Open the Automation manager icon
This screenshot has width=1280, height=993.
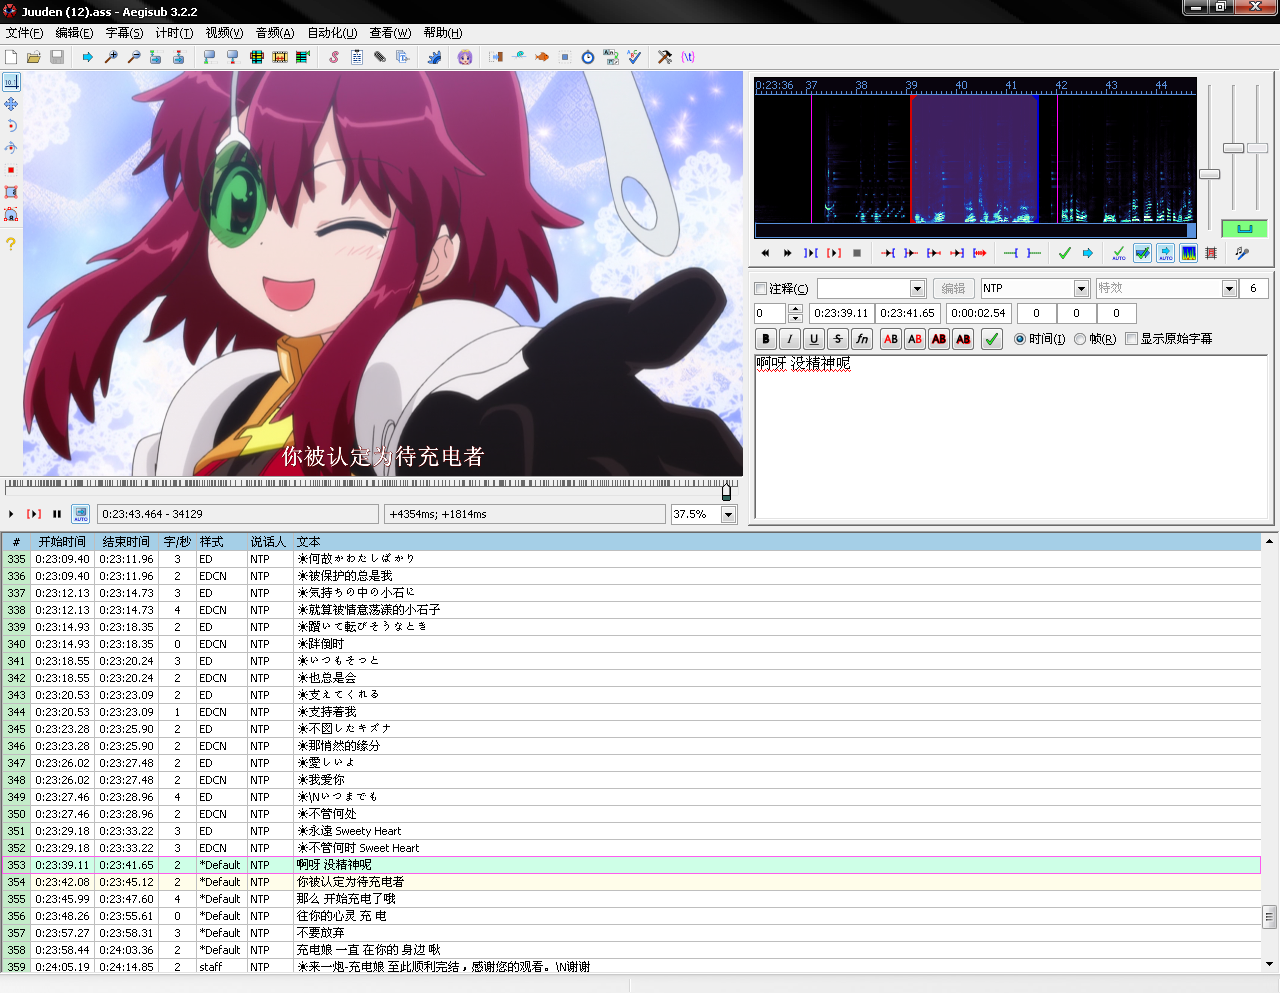click(434, 57)
